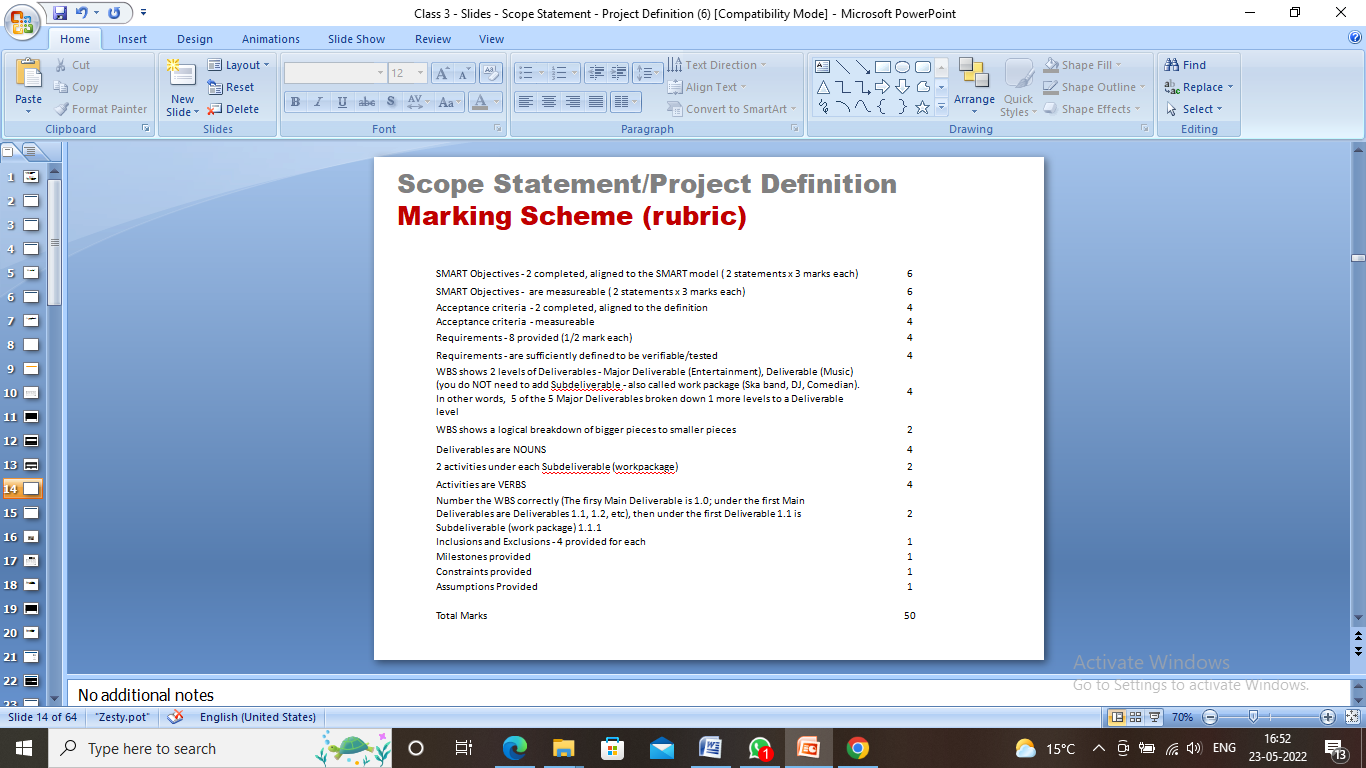Start Slide Show view from status bar

tap(1155, 717)
